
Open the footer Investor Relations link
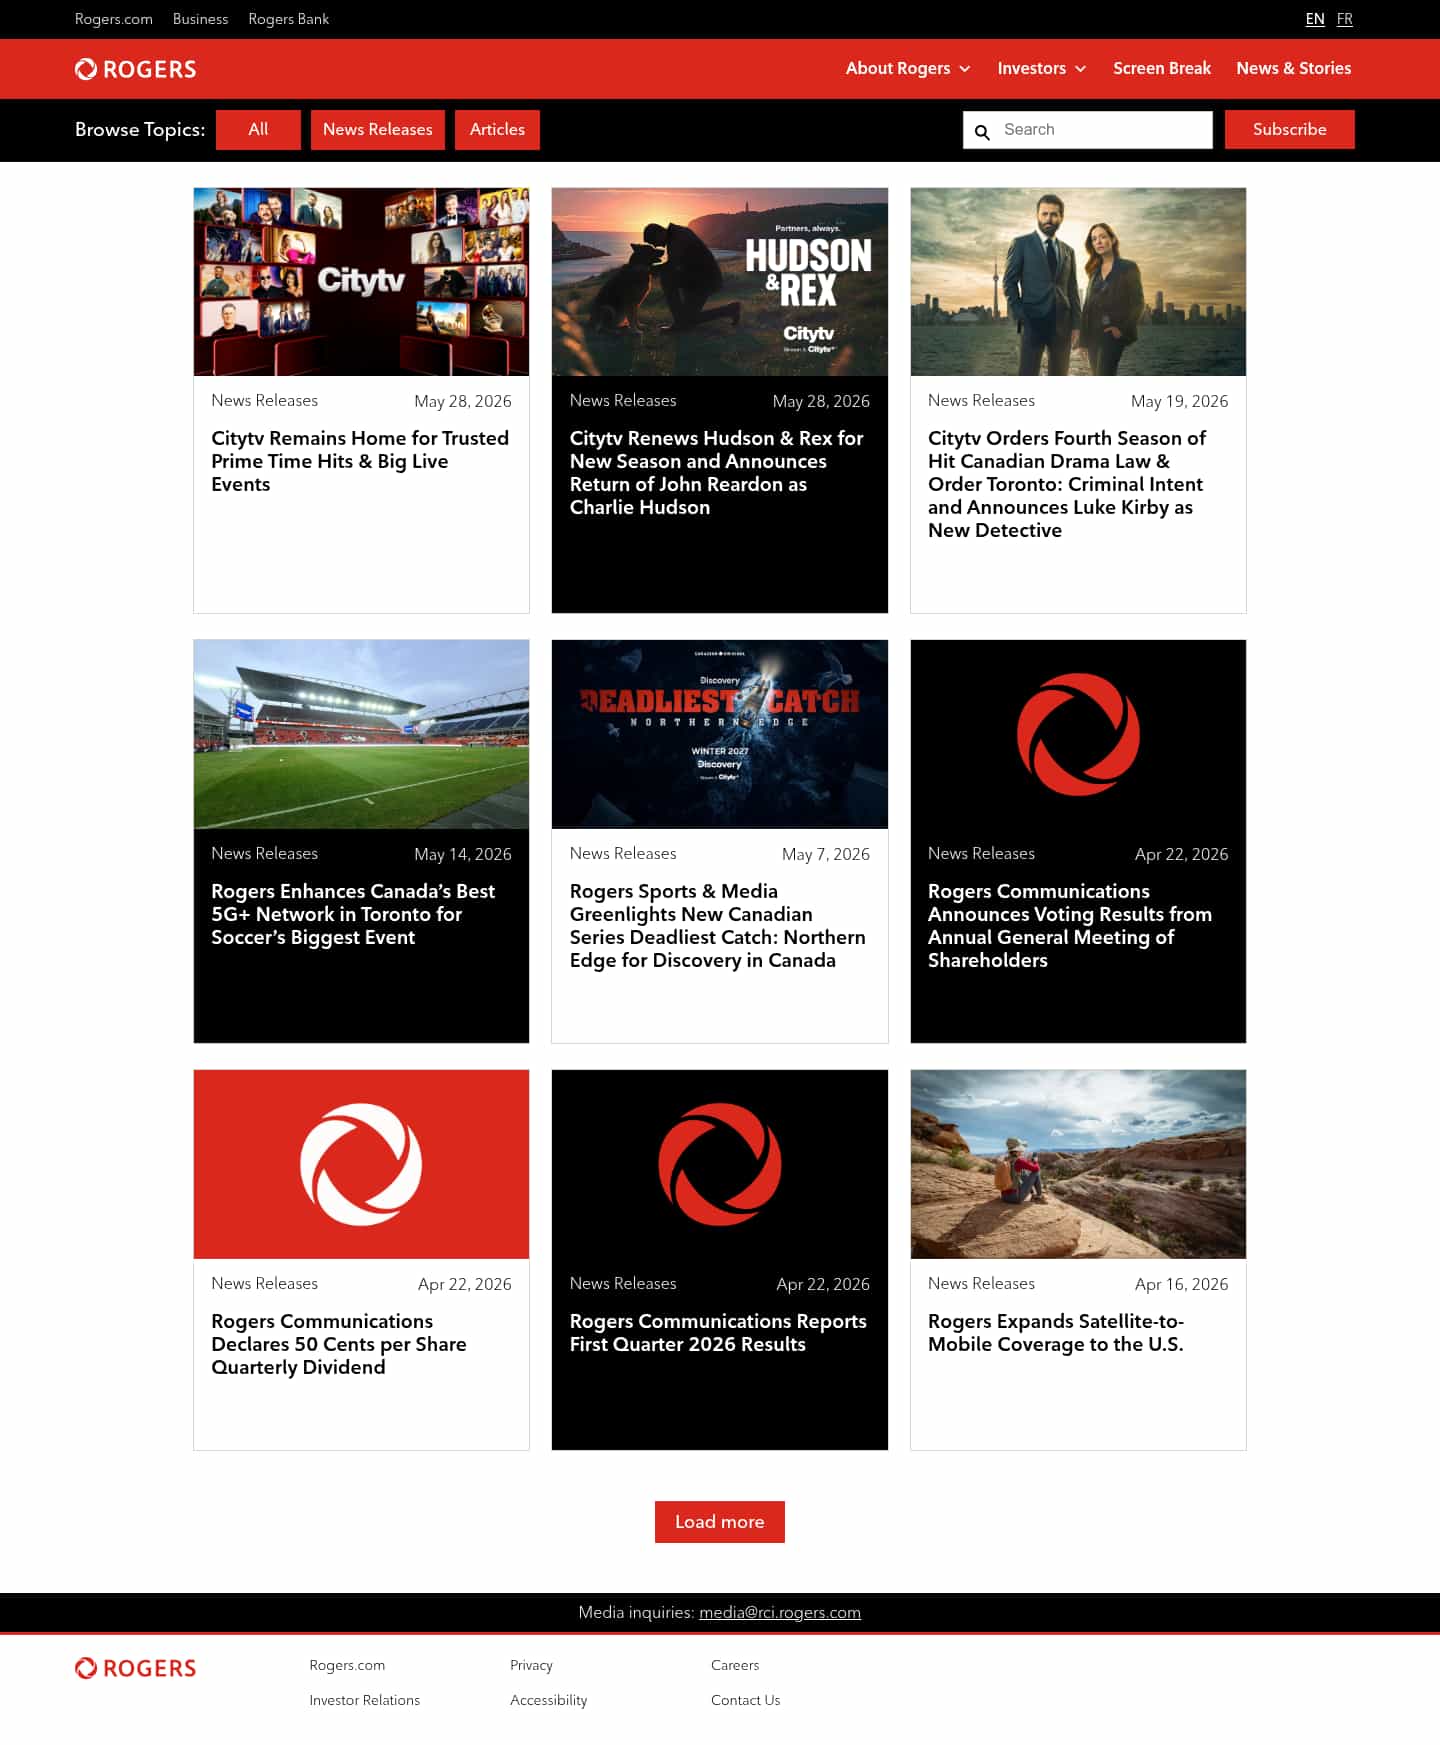(364, 1700)
